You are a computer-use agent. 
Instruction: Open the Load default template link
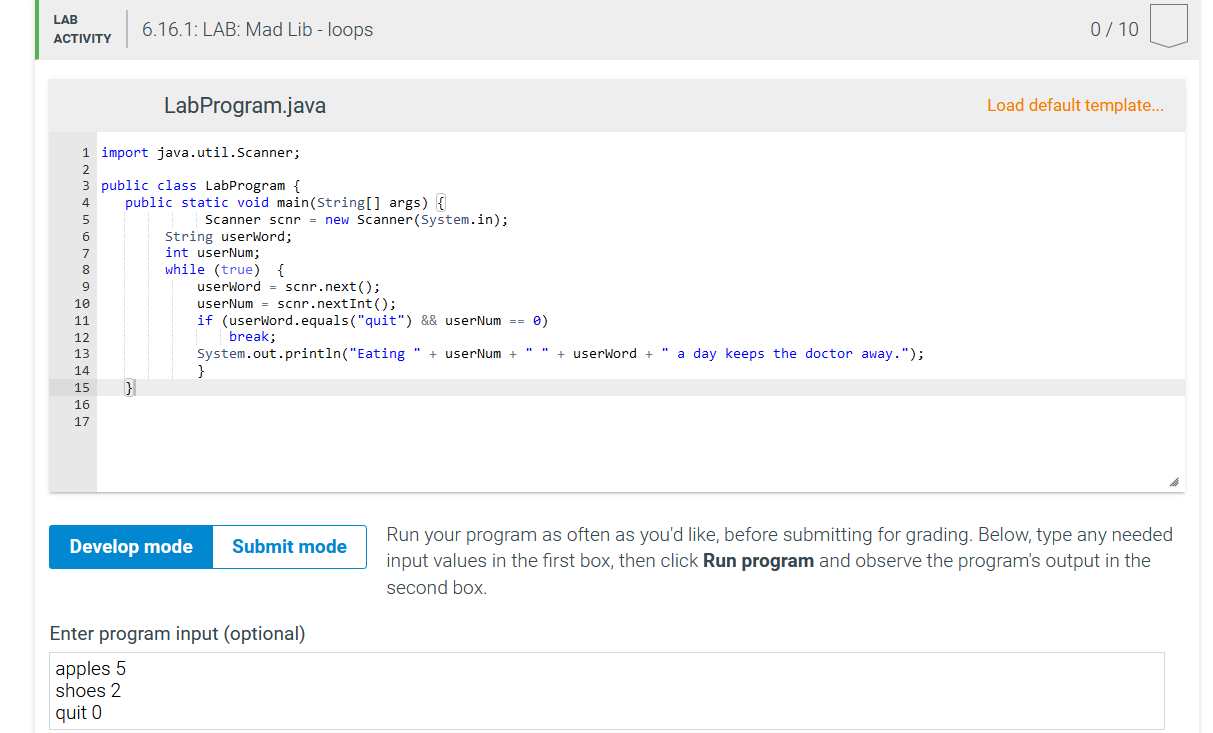[1075, 105]
